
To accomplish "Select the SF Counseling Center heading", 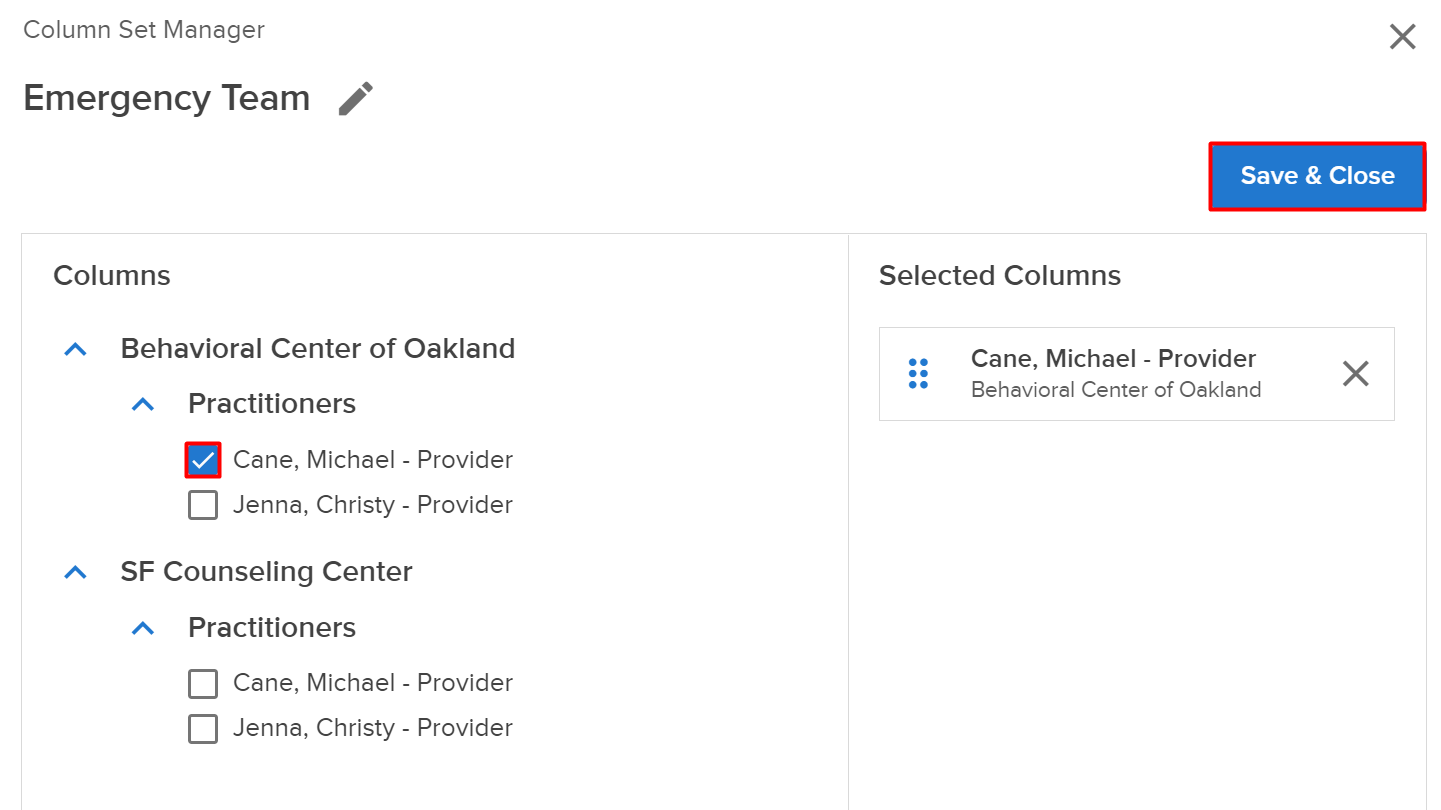I will pyautogui.click(x=266, y=572).
